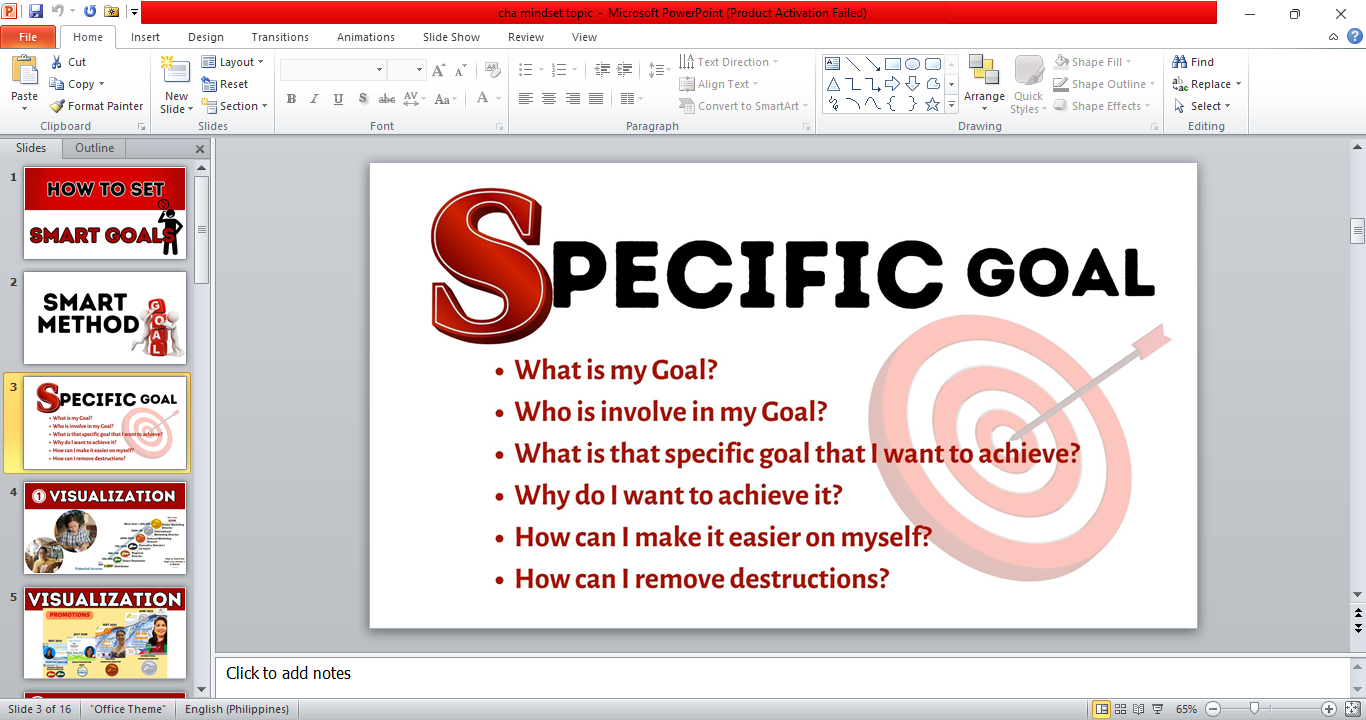Expand the Section dropdown

pyautogui.click(x=235, y=106)
